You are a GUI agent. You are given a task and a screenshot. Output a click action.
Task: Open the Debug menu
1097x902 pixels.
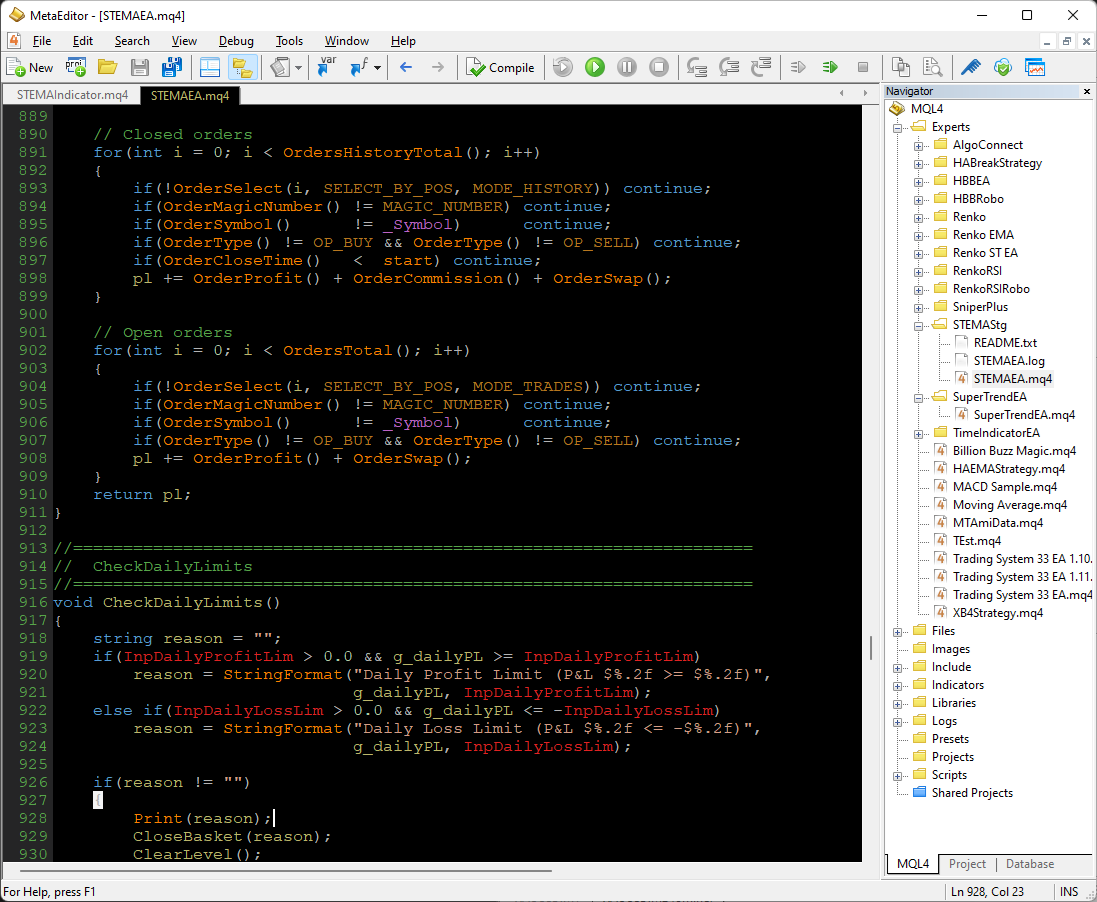(x=236, y=41)
